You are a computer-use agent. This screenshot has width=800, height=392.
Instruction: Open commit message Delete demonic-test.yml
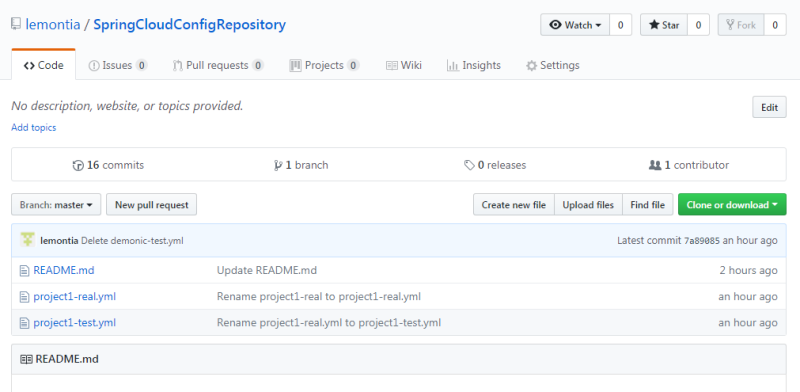[132, 240]
